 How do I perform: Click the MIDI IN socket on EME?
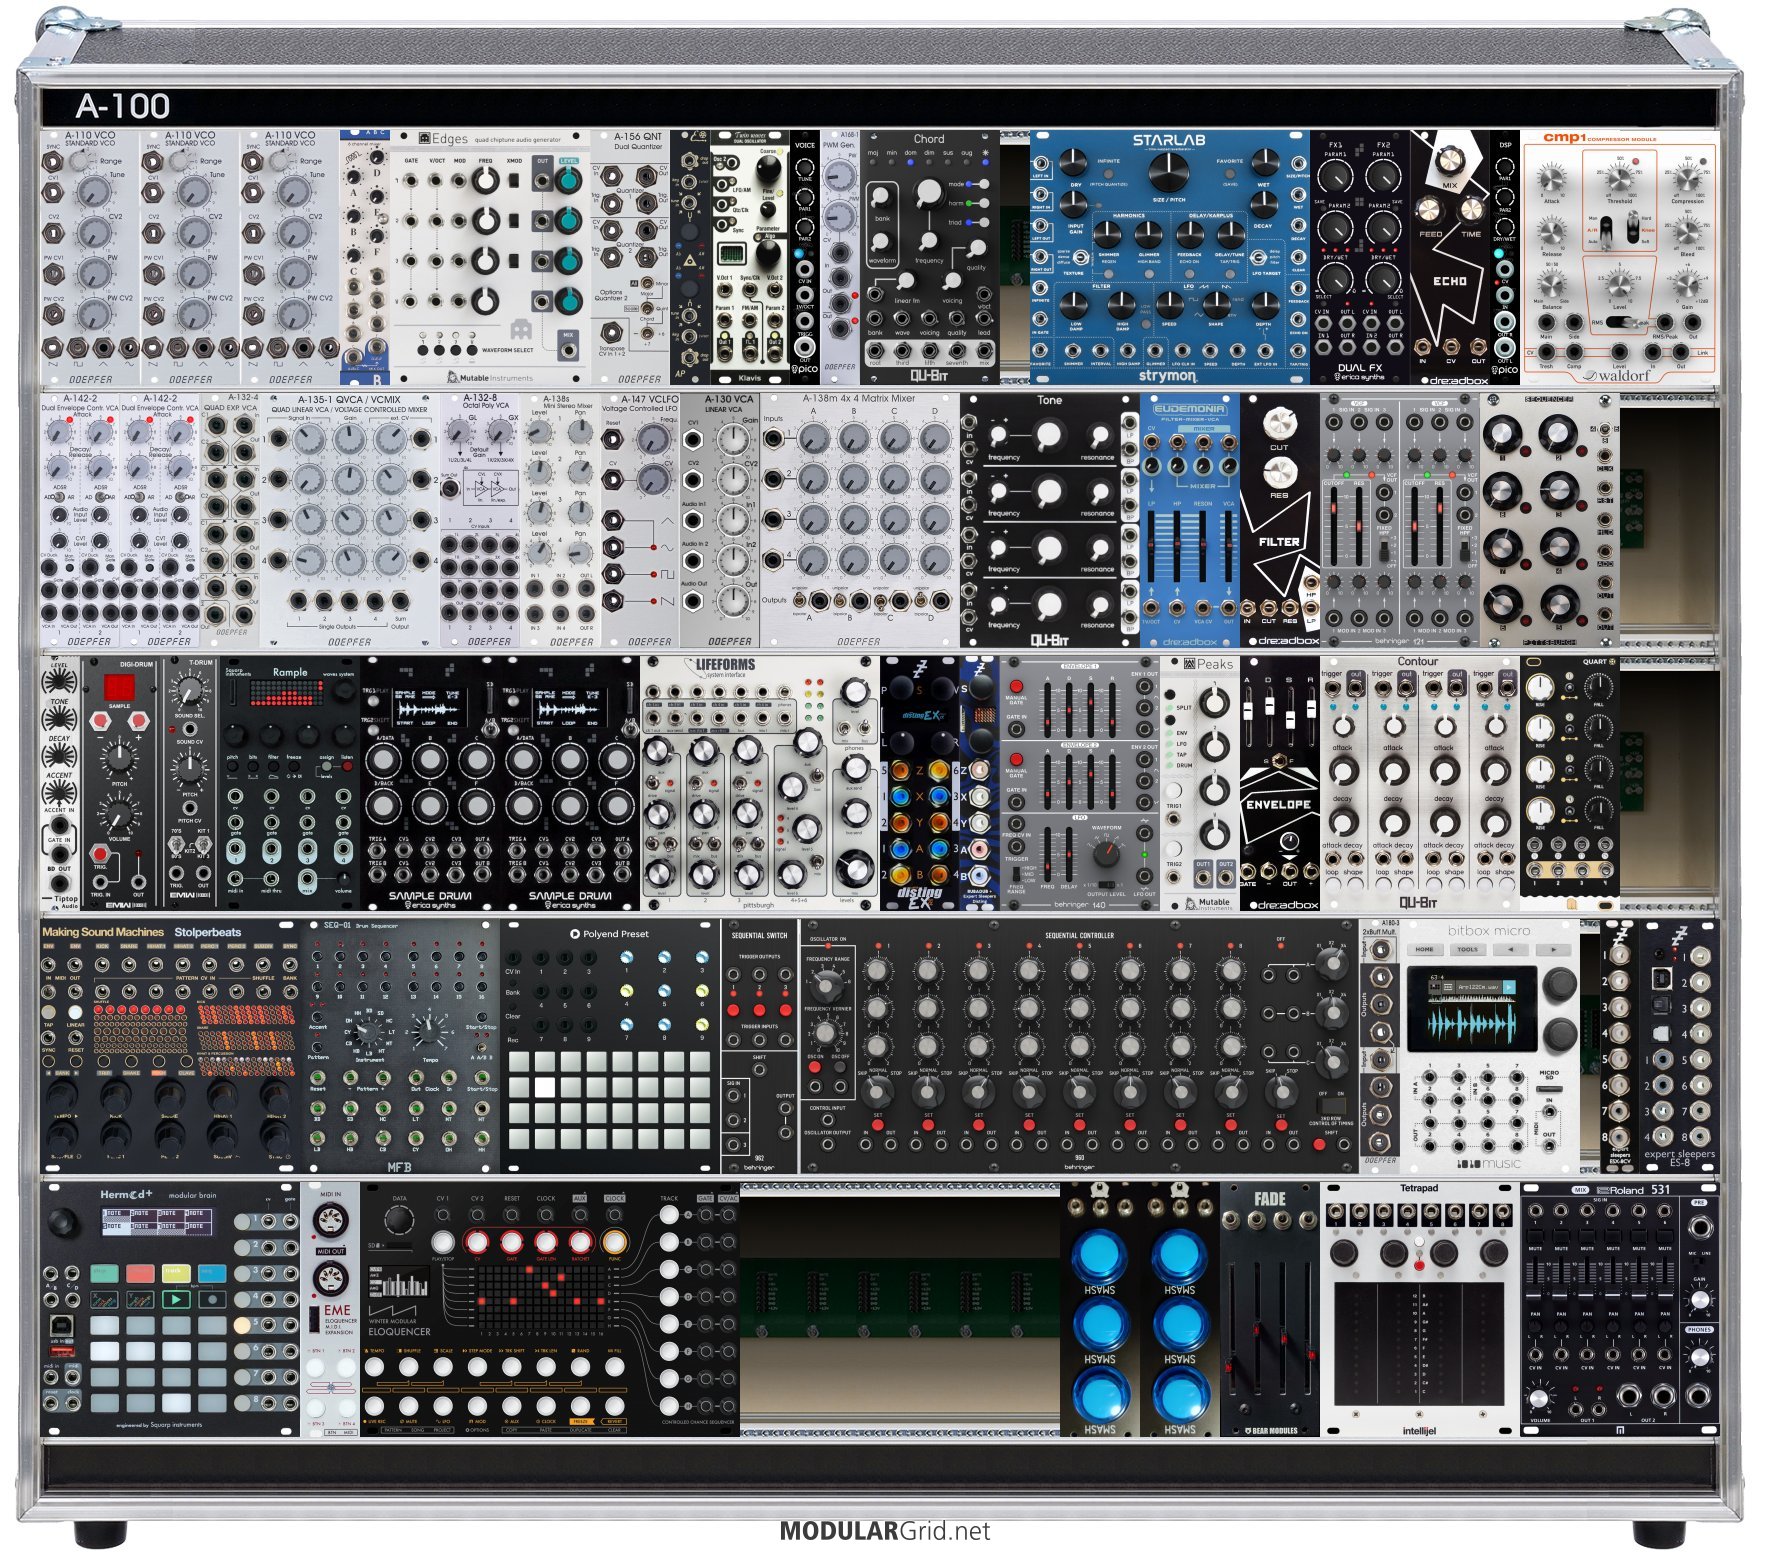coord(330,1222)
